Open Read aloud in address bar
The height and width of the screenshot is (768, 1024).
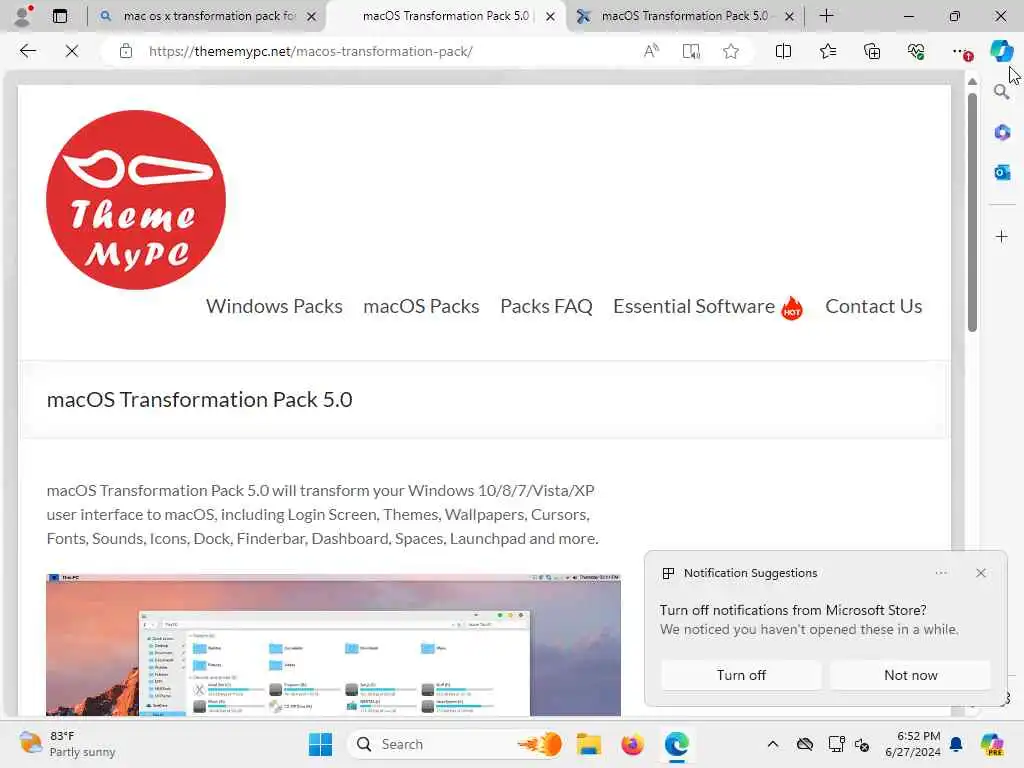(x=651, y=51)
